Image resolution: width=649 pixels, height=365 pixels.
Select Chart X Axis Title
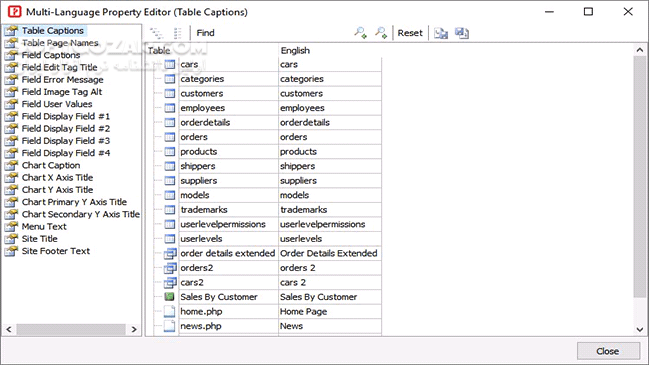click(x=58, y=178)
